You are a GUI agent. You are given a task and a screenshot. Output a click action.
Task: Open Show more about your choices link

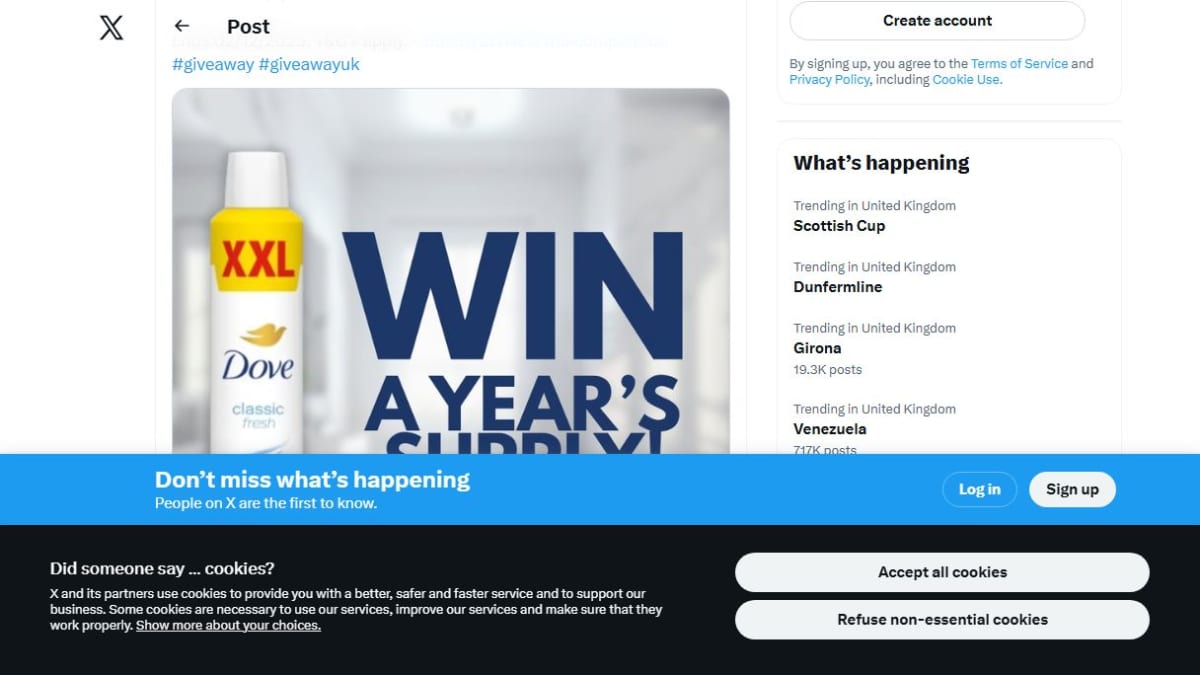tap(228, 625)
